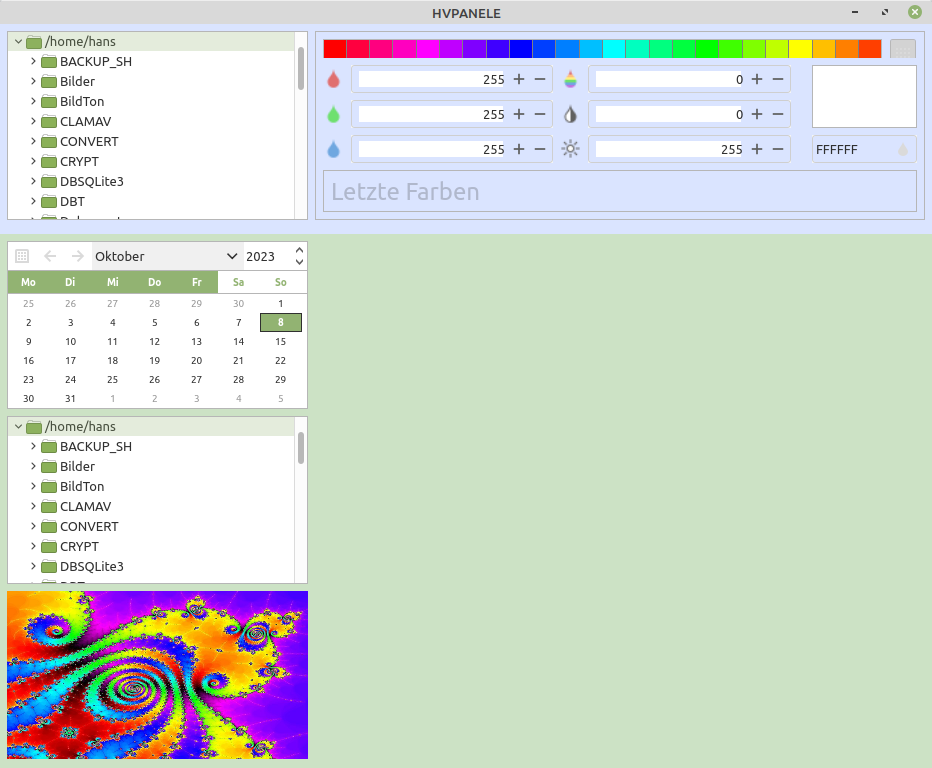Collapse /home/hans in the lower file tree
The width and height of the screenshot is (932, 768).
tap(18, 427)
